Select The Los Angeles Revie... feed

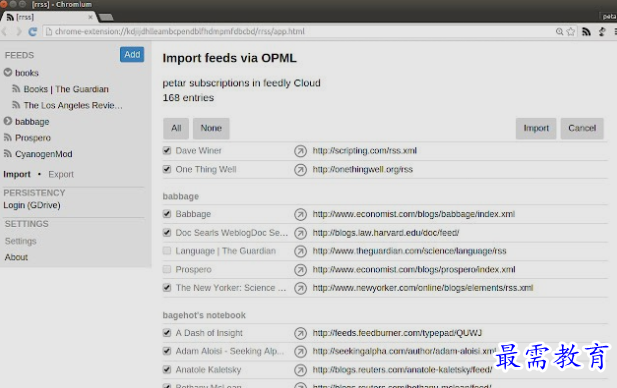coord(73,105)
